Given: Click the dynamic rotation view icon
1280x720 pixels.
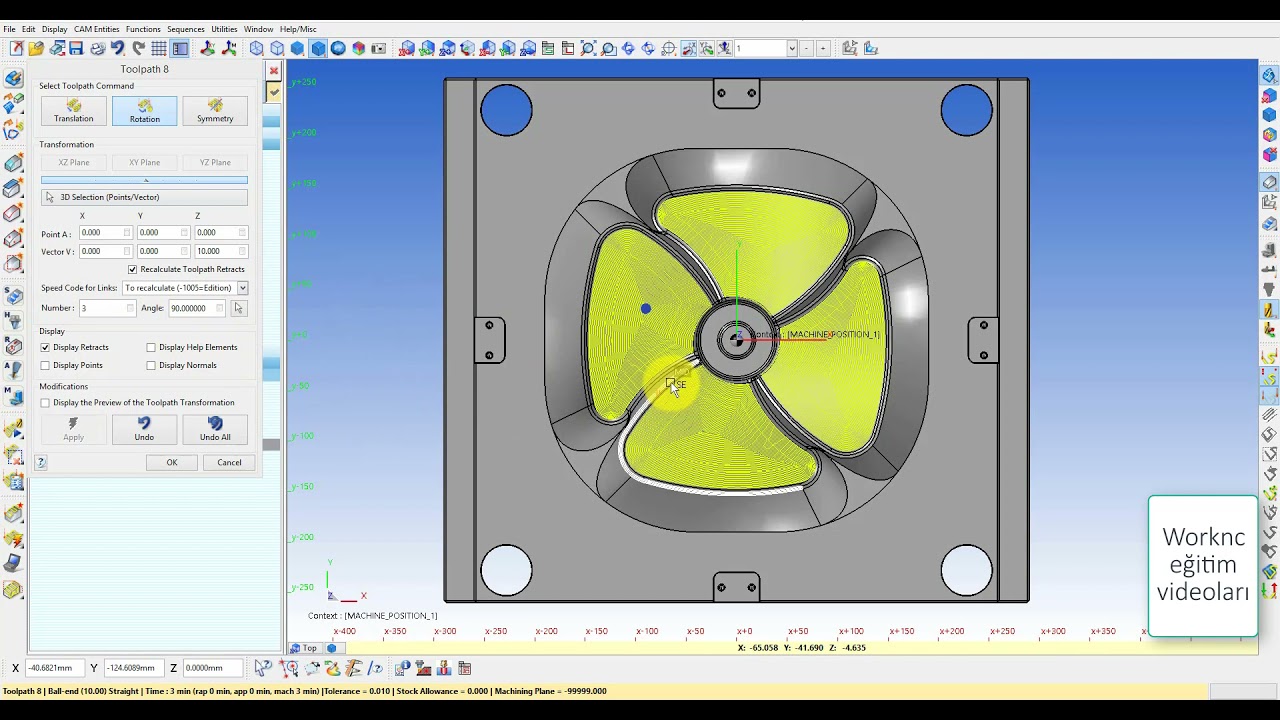Looking at the screenshot, I should tap(628, 48).
